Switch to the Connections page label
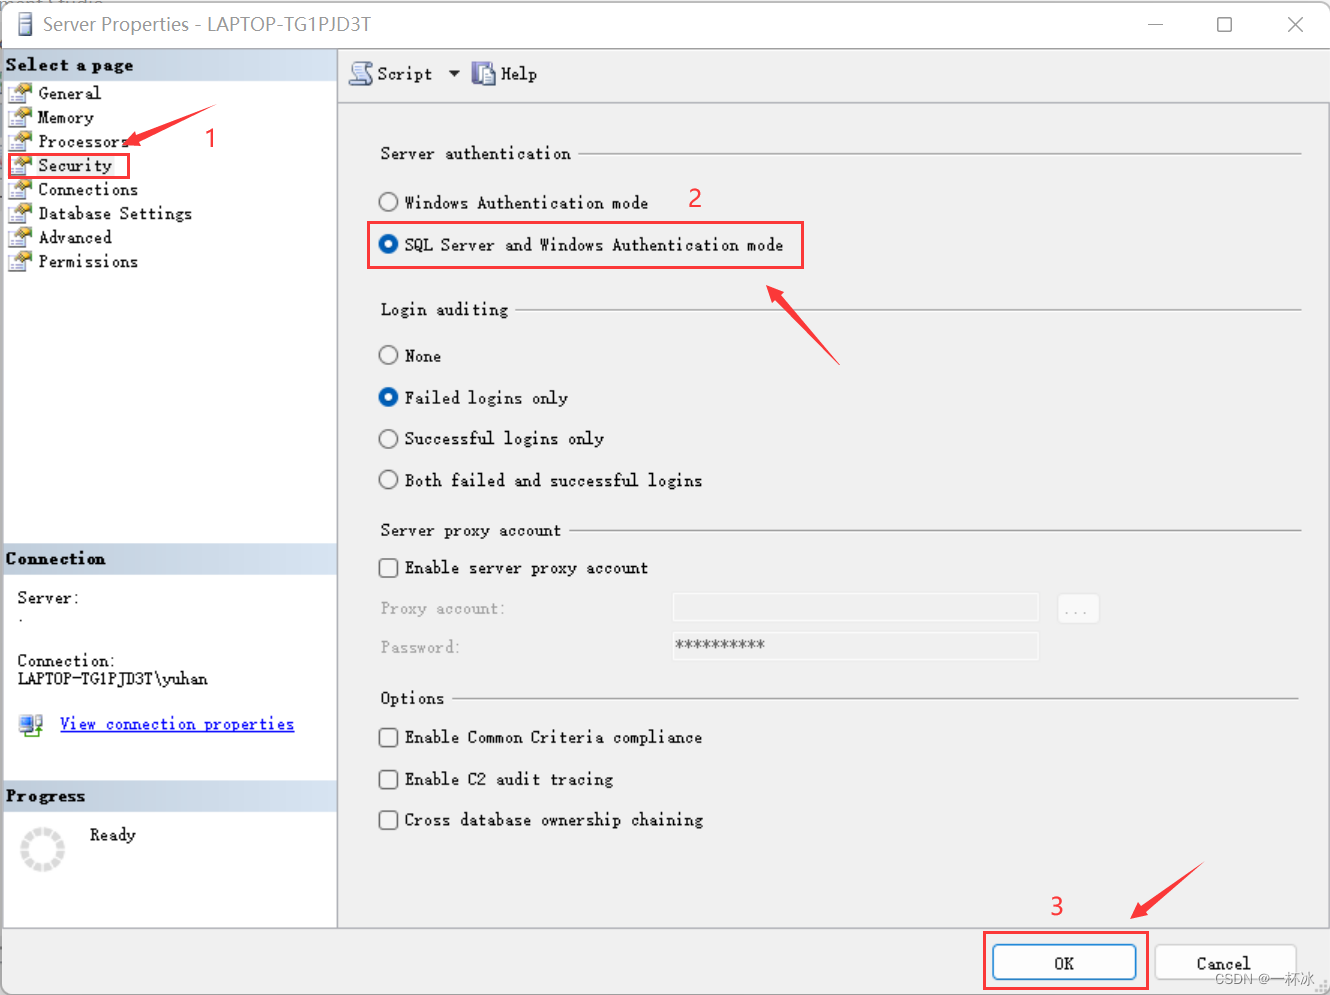The width and height of the screenshot is (1330, 995). (88, 189)
